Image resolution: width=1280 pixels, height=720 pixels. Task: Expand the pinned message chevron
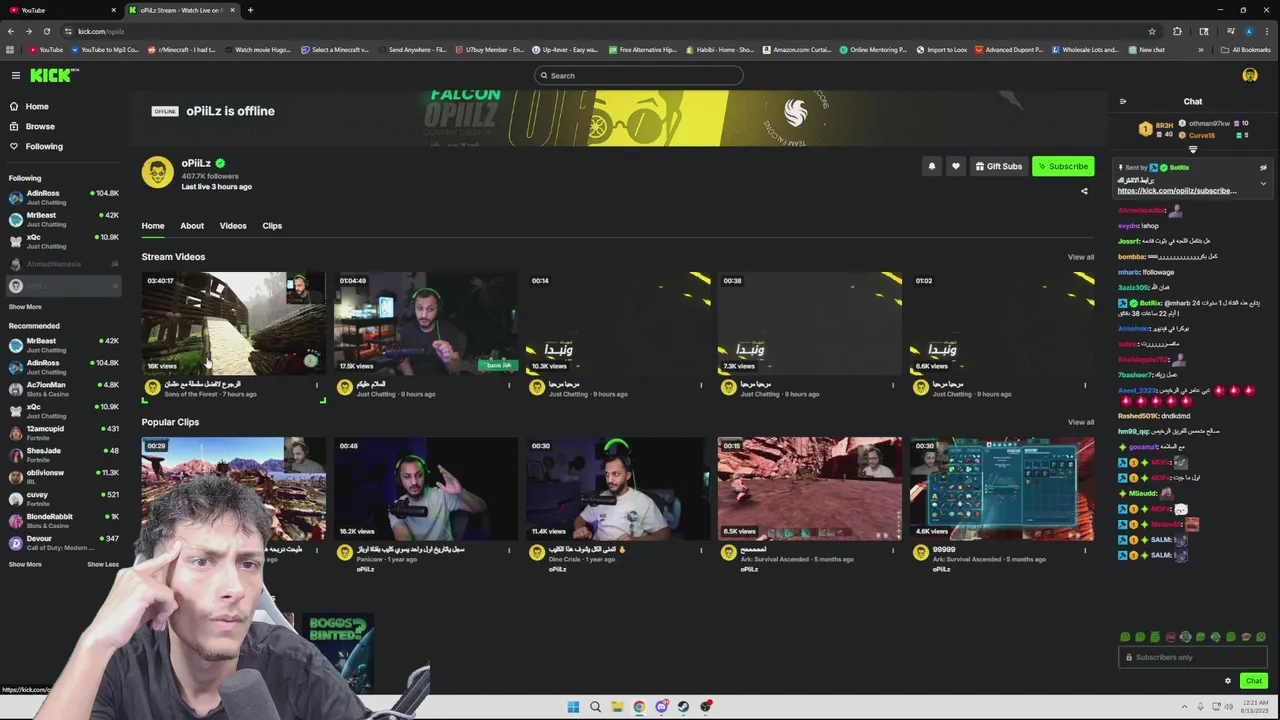pos(1263,184)
